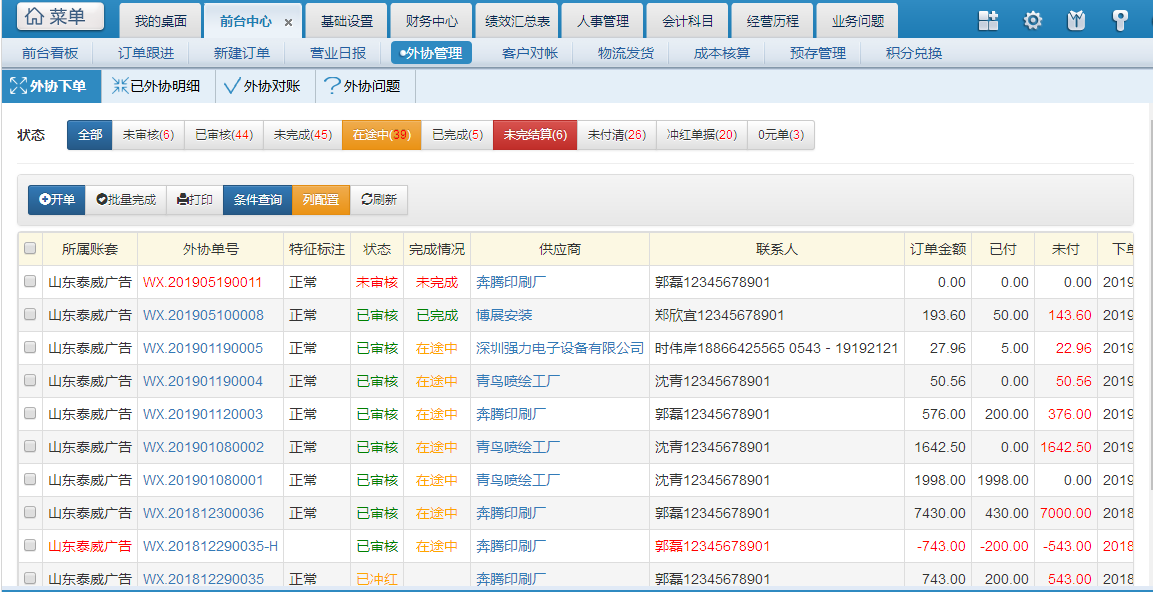Open settings gear icon in header
Viewport: 1154px width, 593px height.
point(1033,21)
